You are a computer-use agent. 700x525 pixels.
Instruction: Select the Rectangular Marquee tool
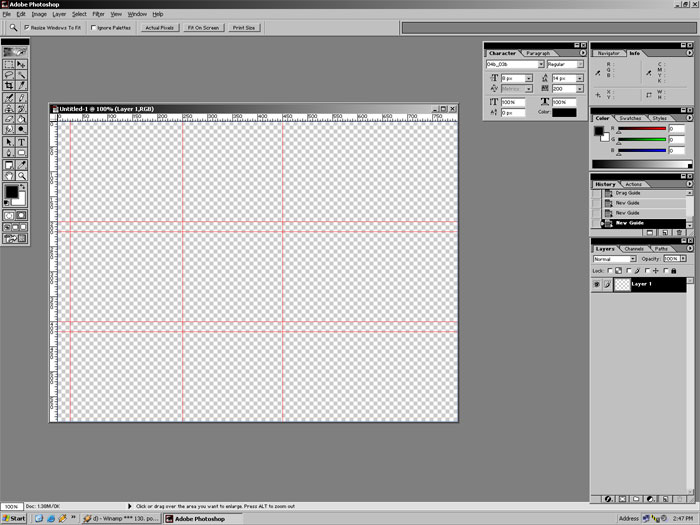click(9, 64)
